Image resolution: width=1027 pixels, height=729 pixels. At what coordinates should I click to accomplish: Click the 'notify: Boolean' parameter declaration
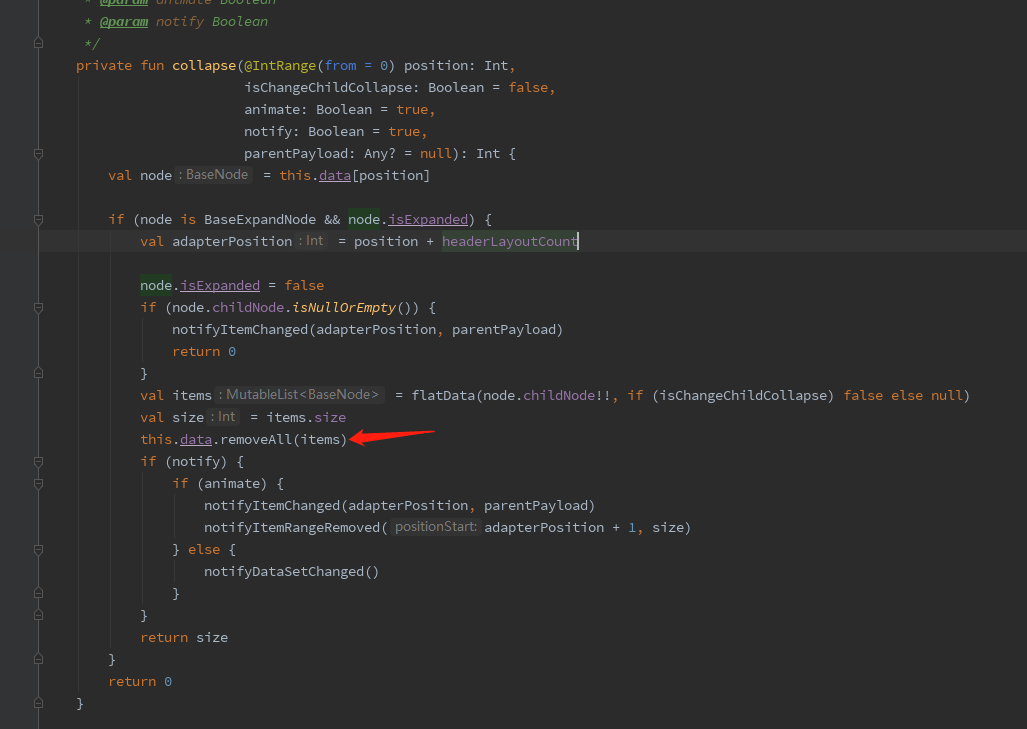[x=304, y=132]
